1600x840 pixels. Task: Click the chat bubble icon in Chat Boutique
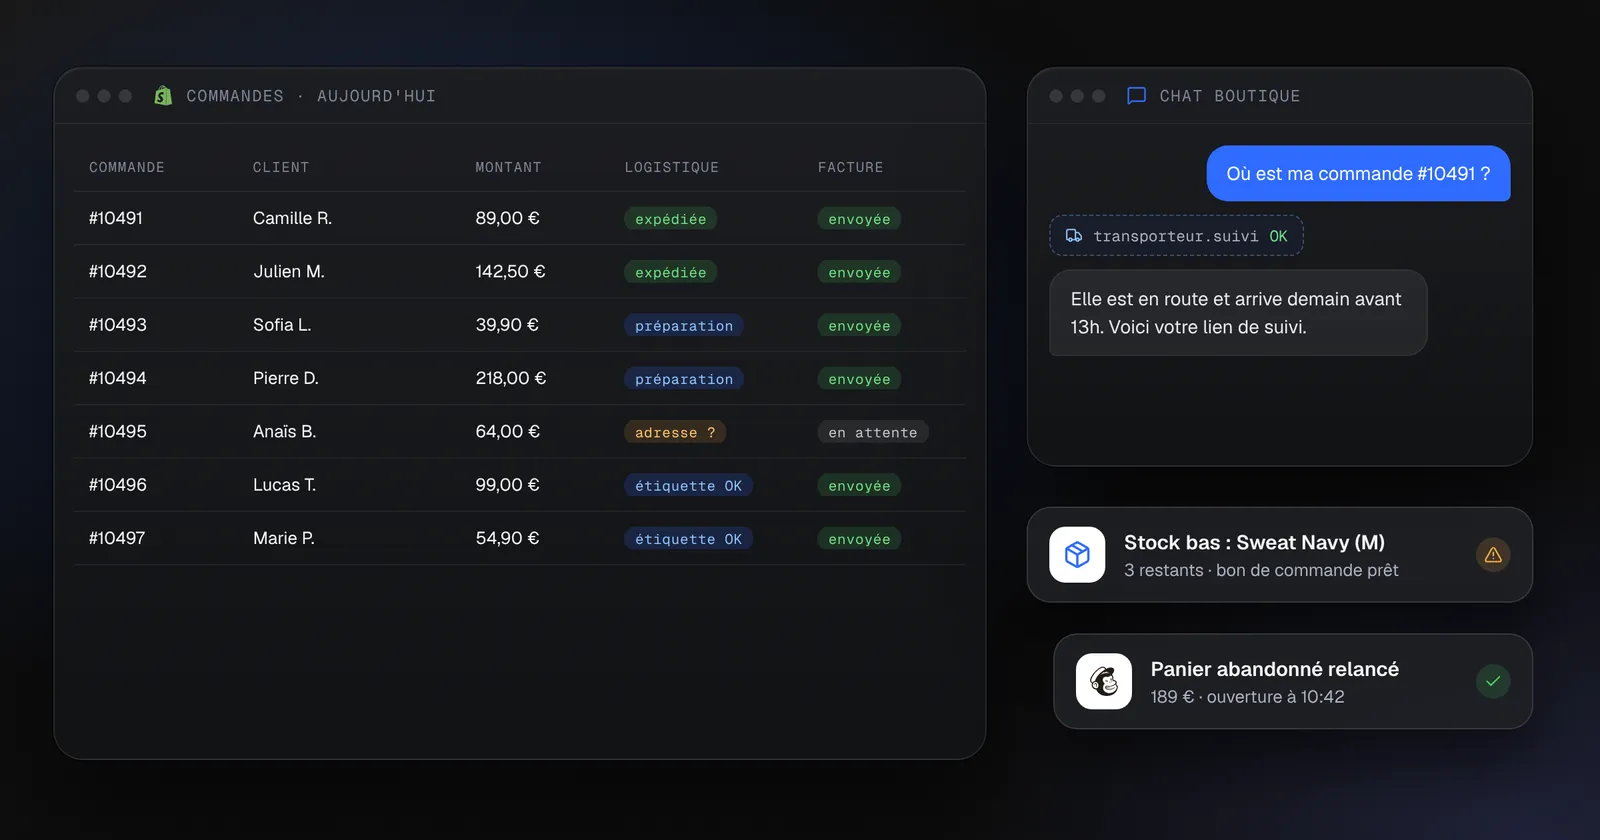click(x=1136, y=96)
